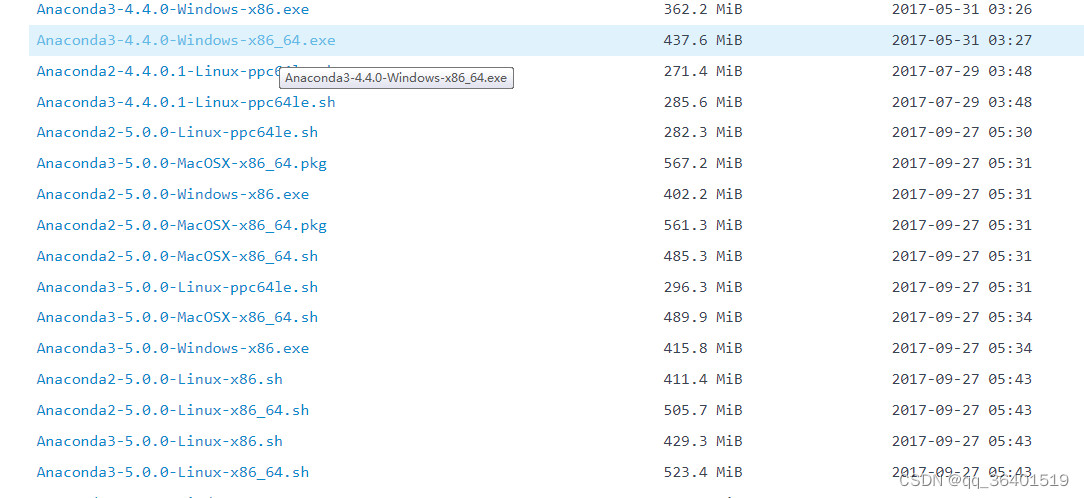Click the size value 523.4 MiB

point(702,472)
